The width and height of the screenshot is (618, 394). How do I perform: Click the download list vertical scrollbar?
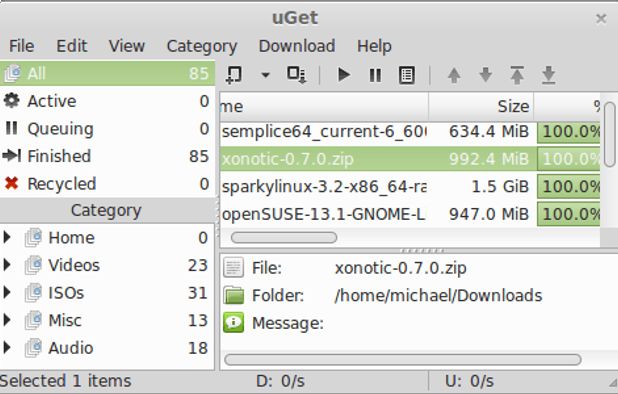click(x=609, y=134)
